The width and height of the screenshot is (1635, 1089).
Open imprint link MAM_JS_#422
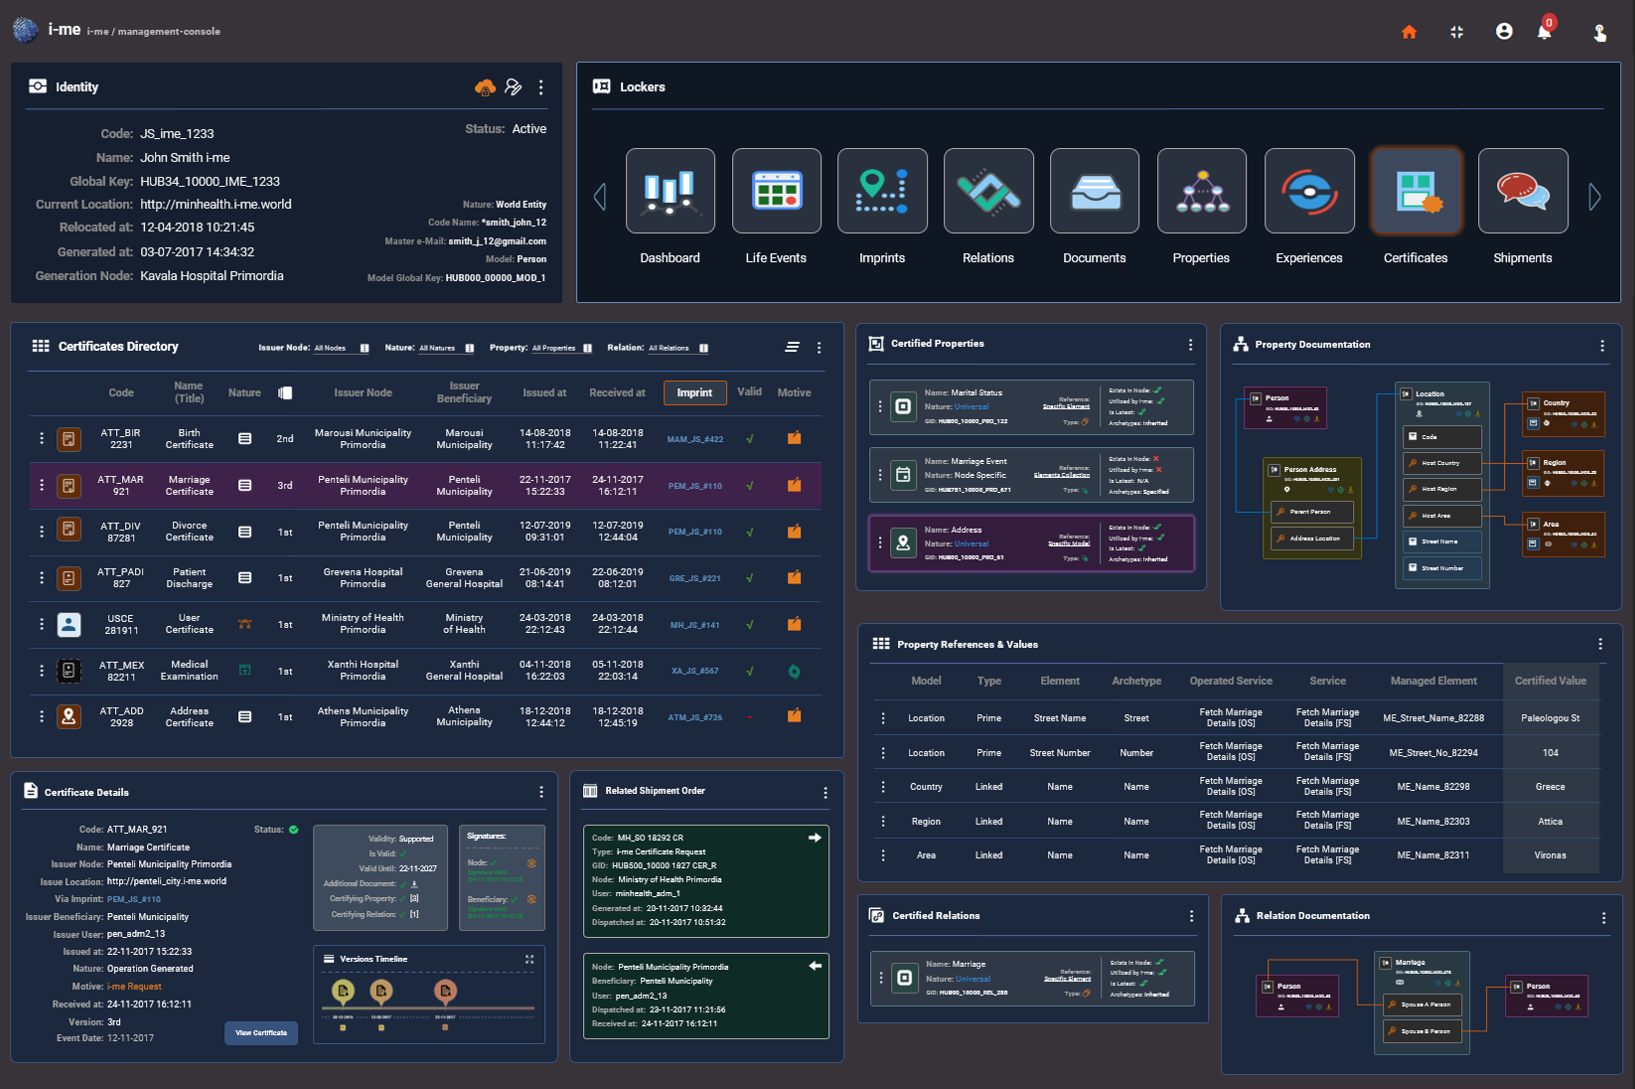click(x=695, y=439)
